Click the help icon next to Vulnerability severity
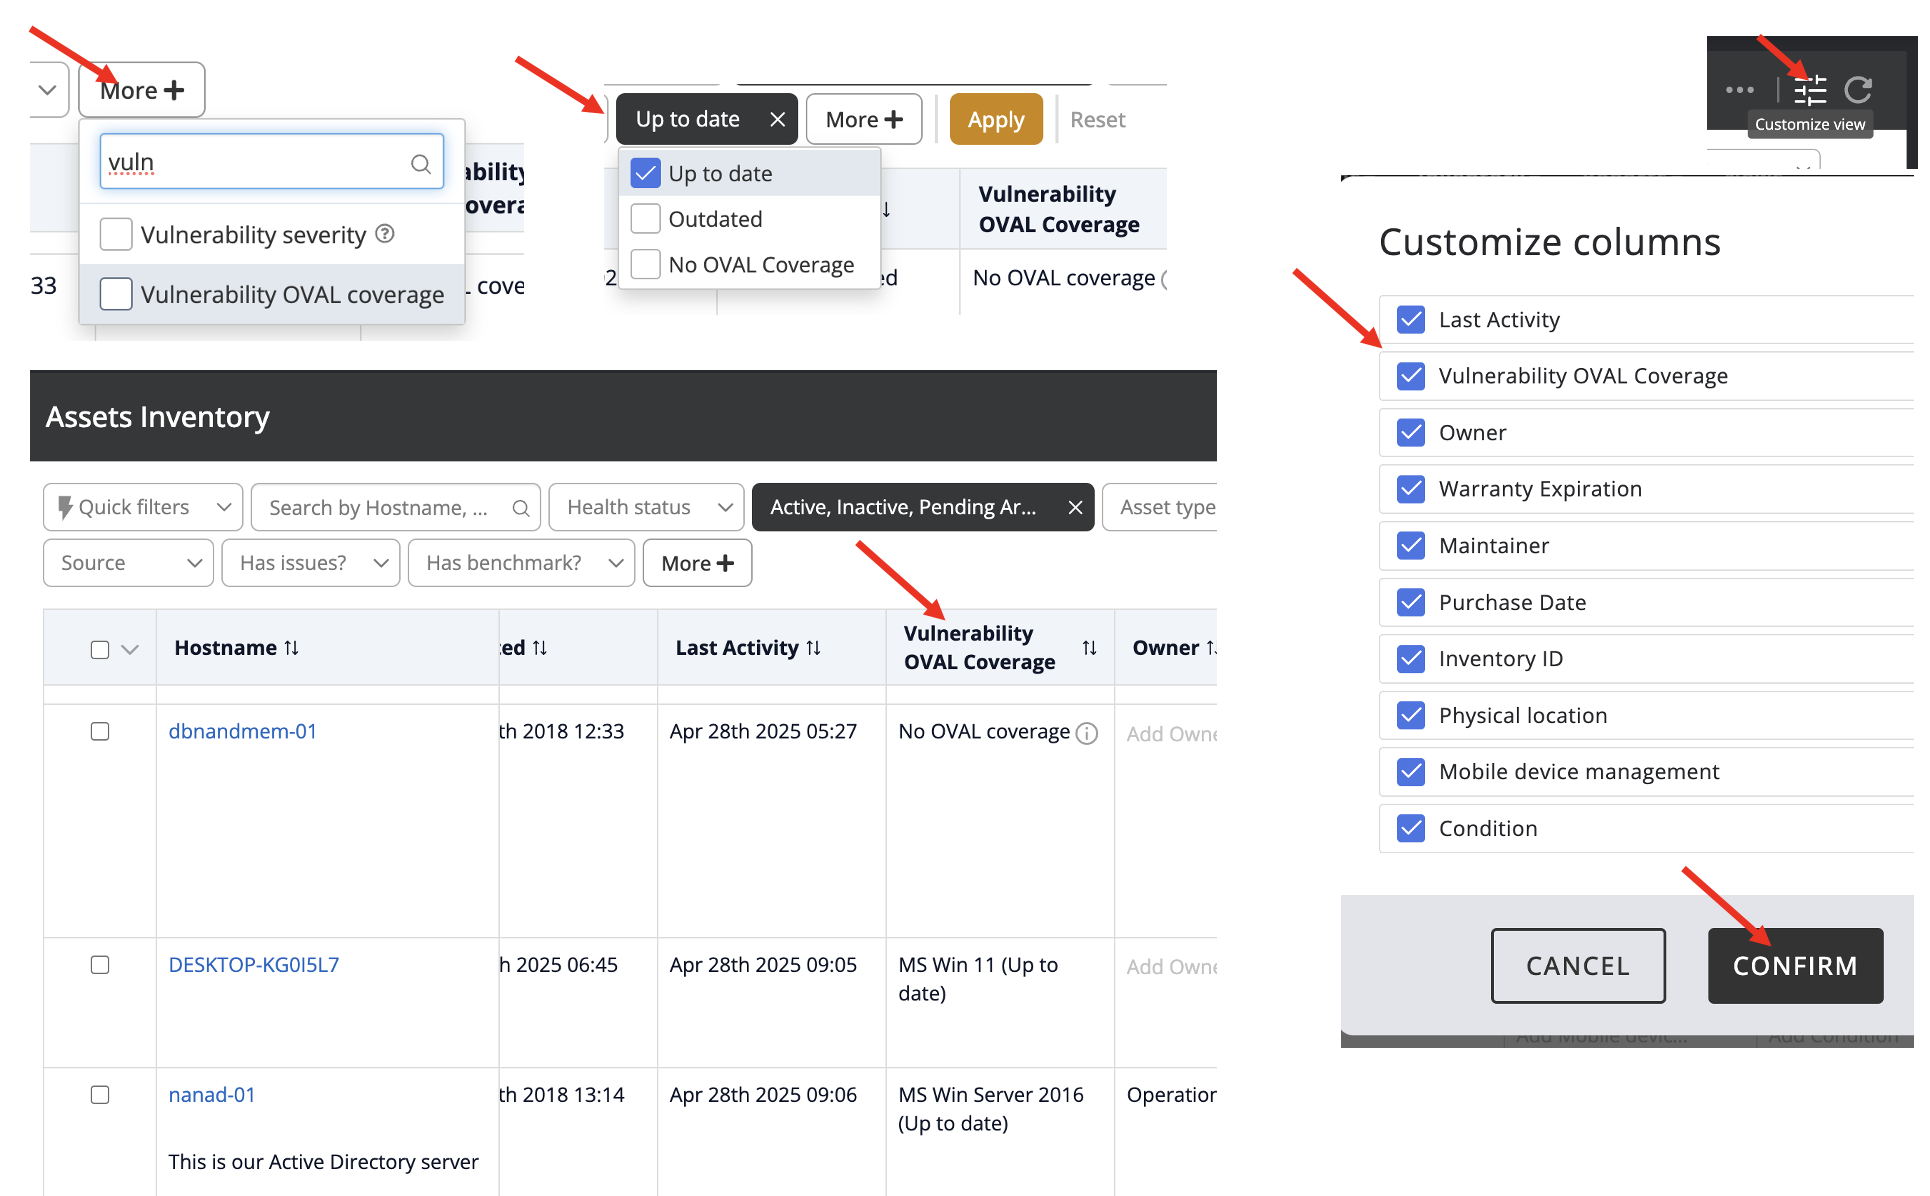The height and width of the screenshot is (1196, 1930). [x=385, y=234]
